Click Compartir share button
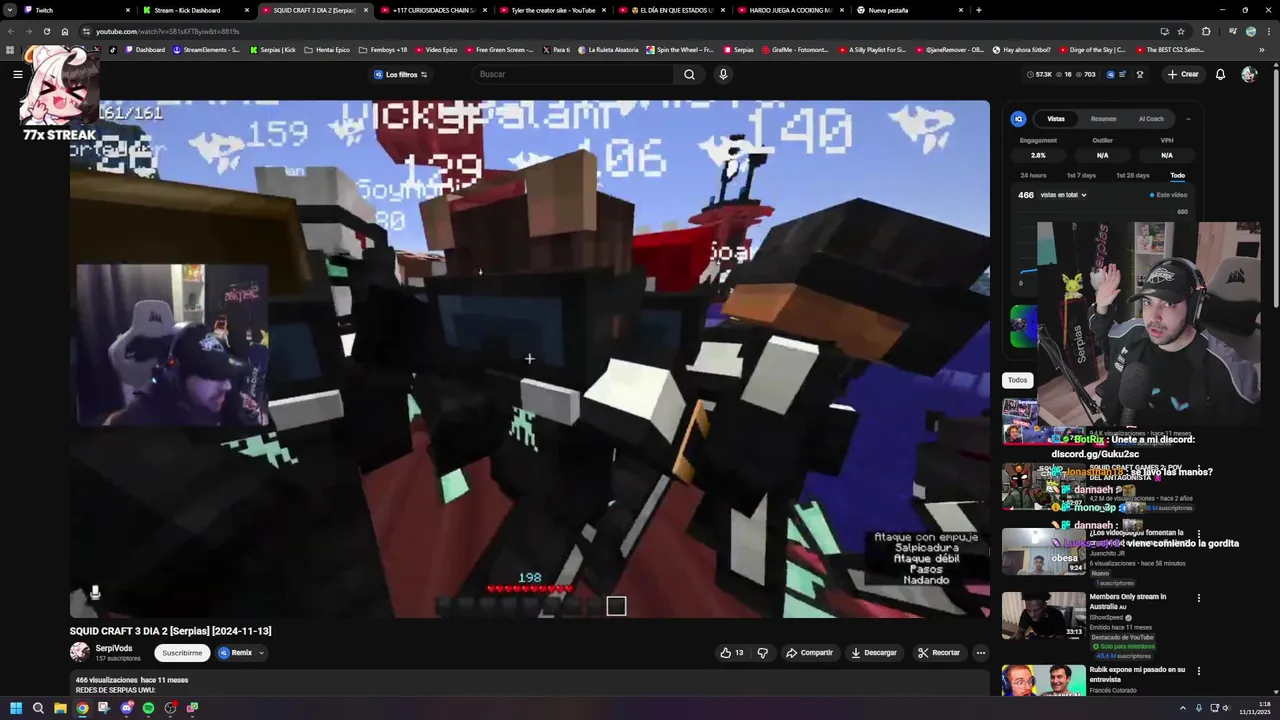 coord(809,653)
